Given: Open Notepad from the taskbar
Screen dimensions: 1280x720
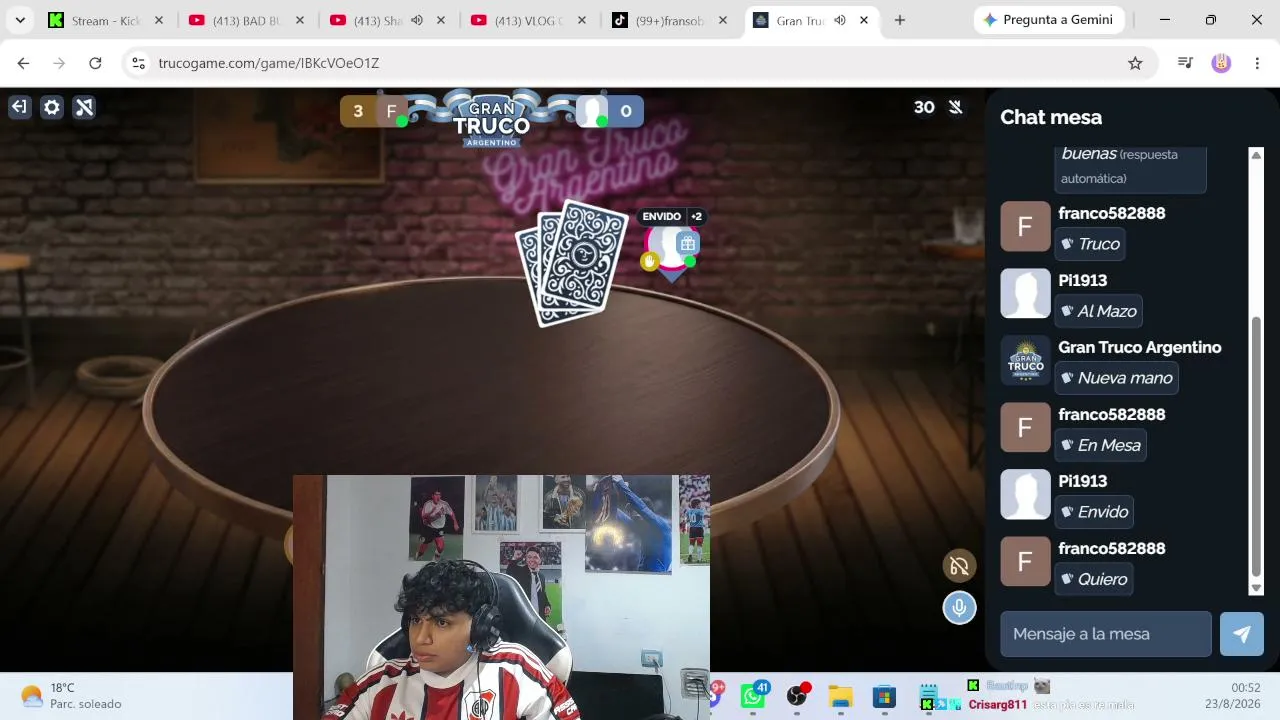Looking at the screenshot, I should click(928, 694).
